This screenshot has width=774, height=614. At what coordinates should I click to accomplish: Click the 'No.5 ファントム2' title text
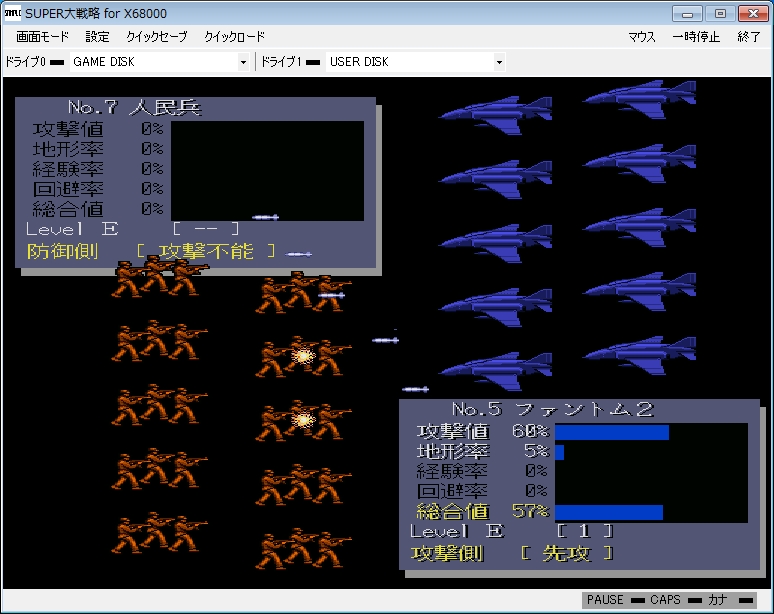[x=553, y=409]
